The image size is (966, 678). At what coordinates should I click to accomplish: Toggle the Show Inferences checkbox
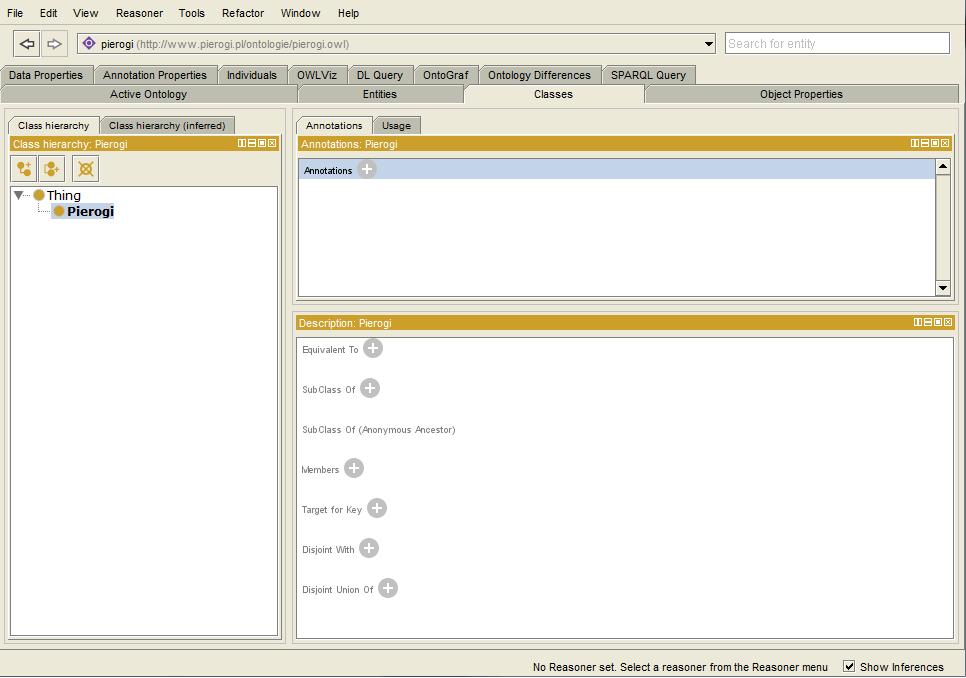point(849,666)
